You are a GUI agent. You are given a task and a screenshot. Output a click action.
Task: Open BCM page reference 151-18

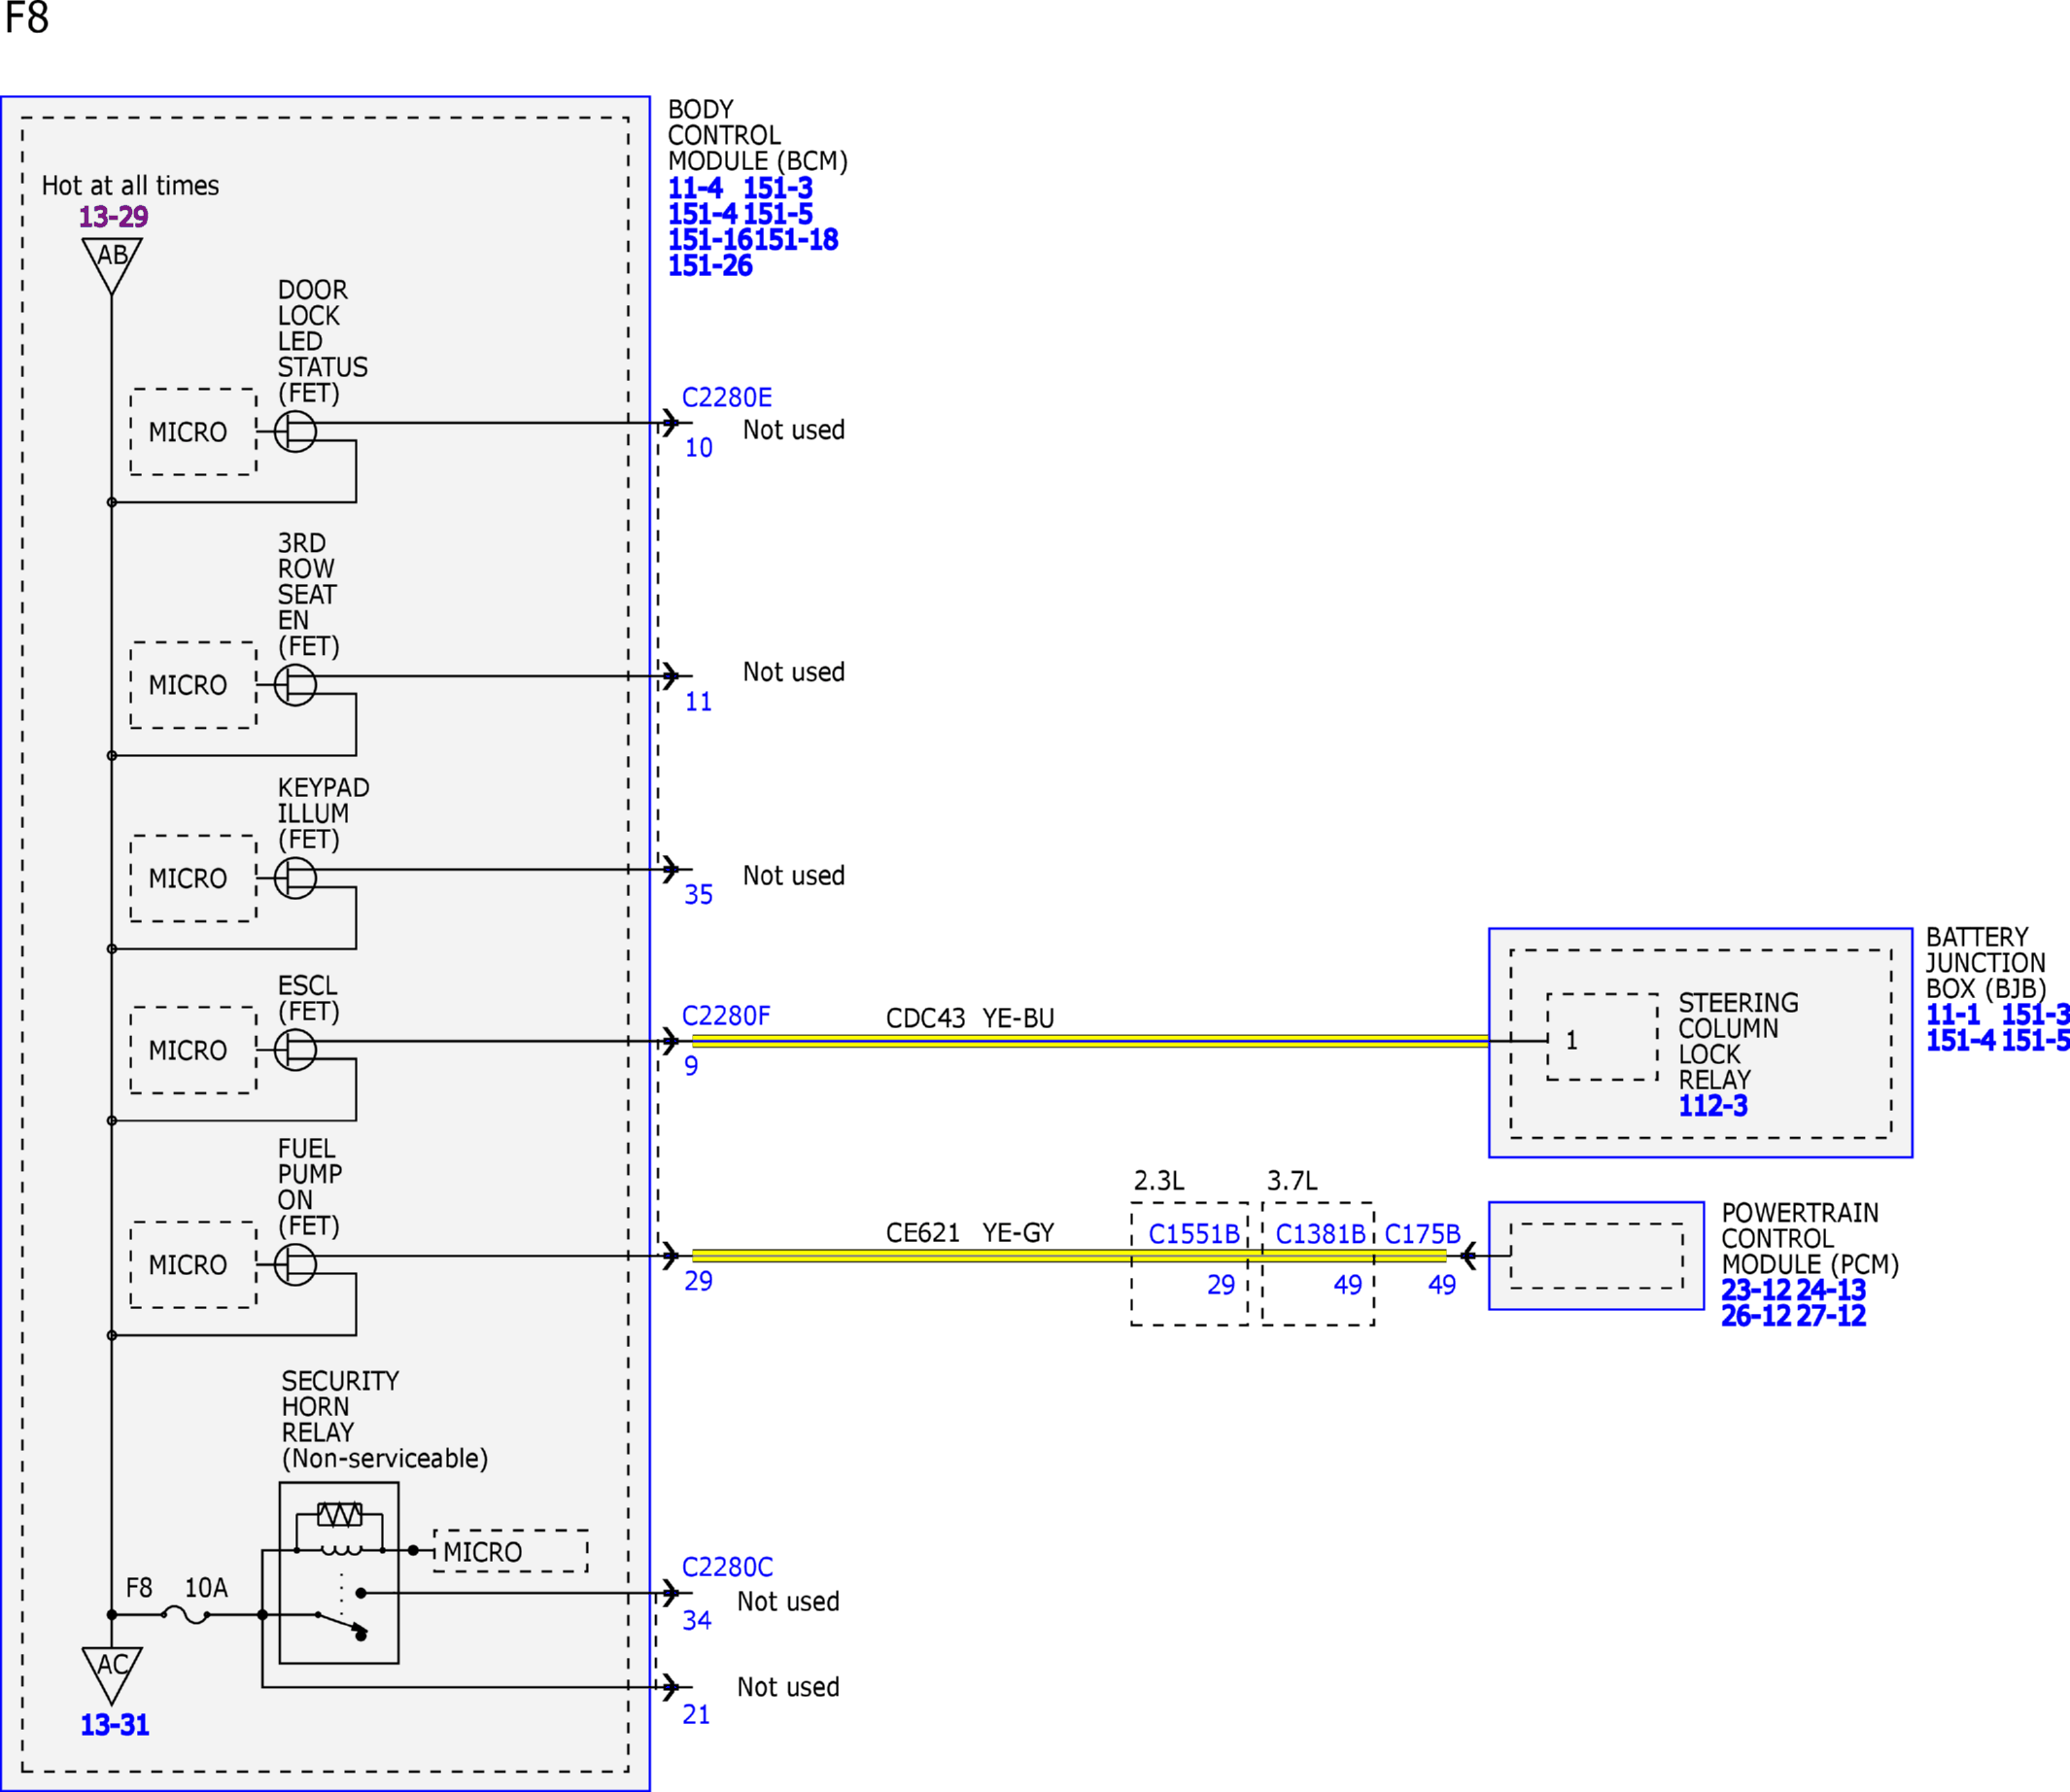tap(797, 240)
